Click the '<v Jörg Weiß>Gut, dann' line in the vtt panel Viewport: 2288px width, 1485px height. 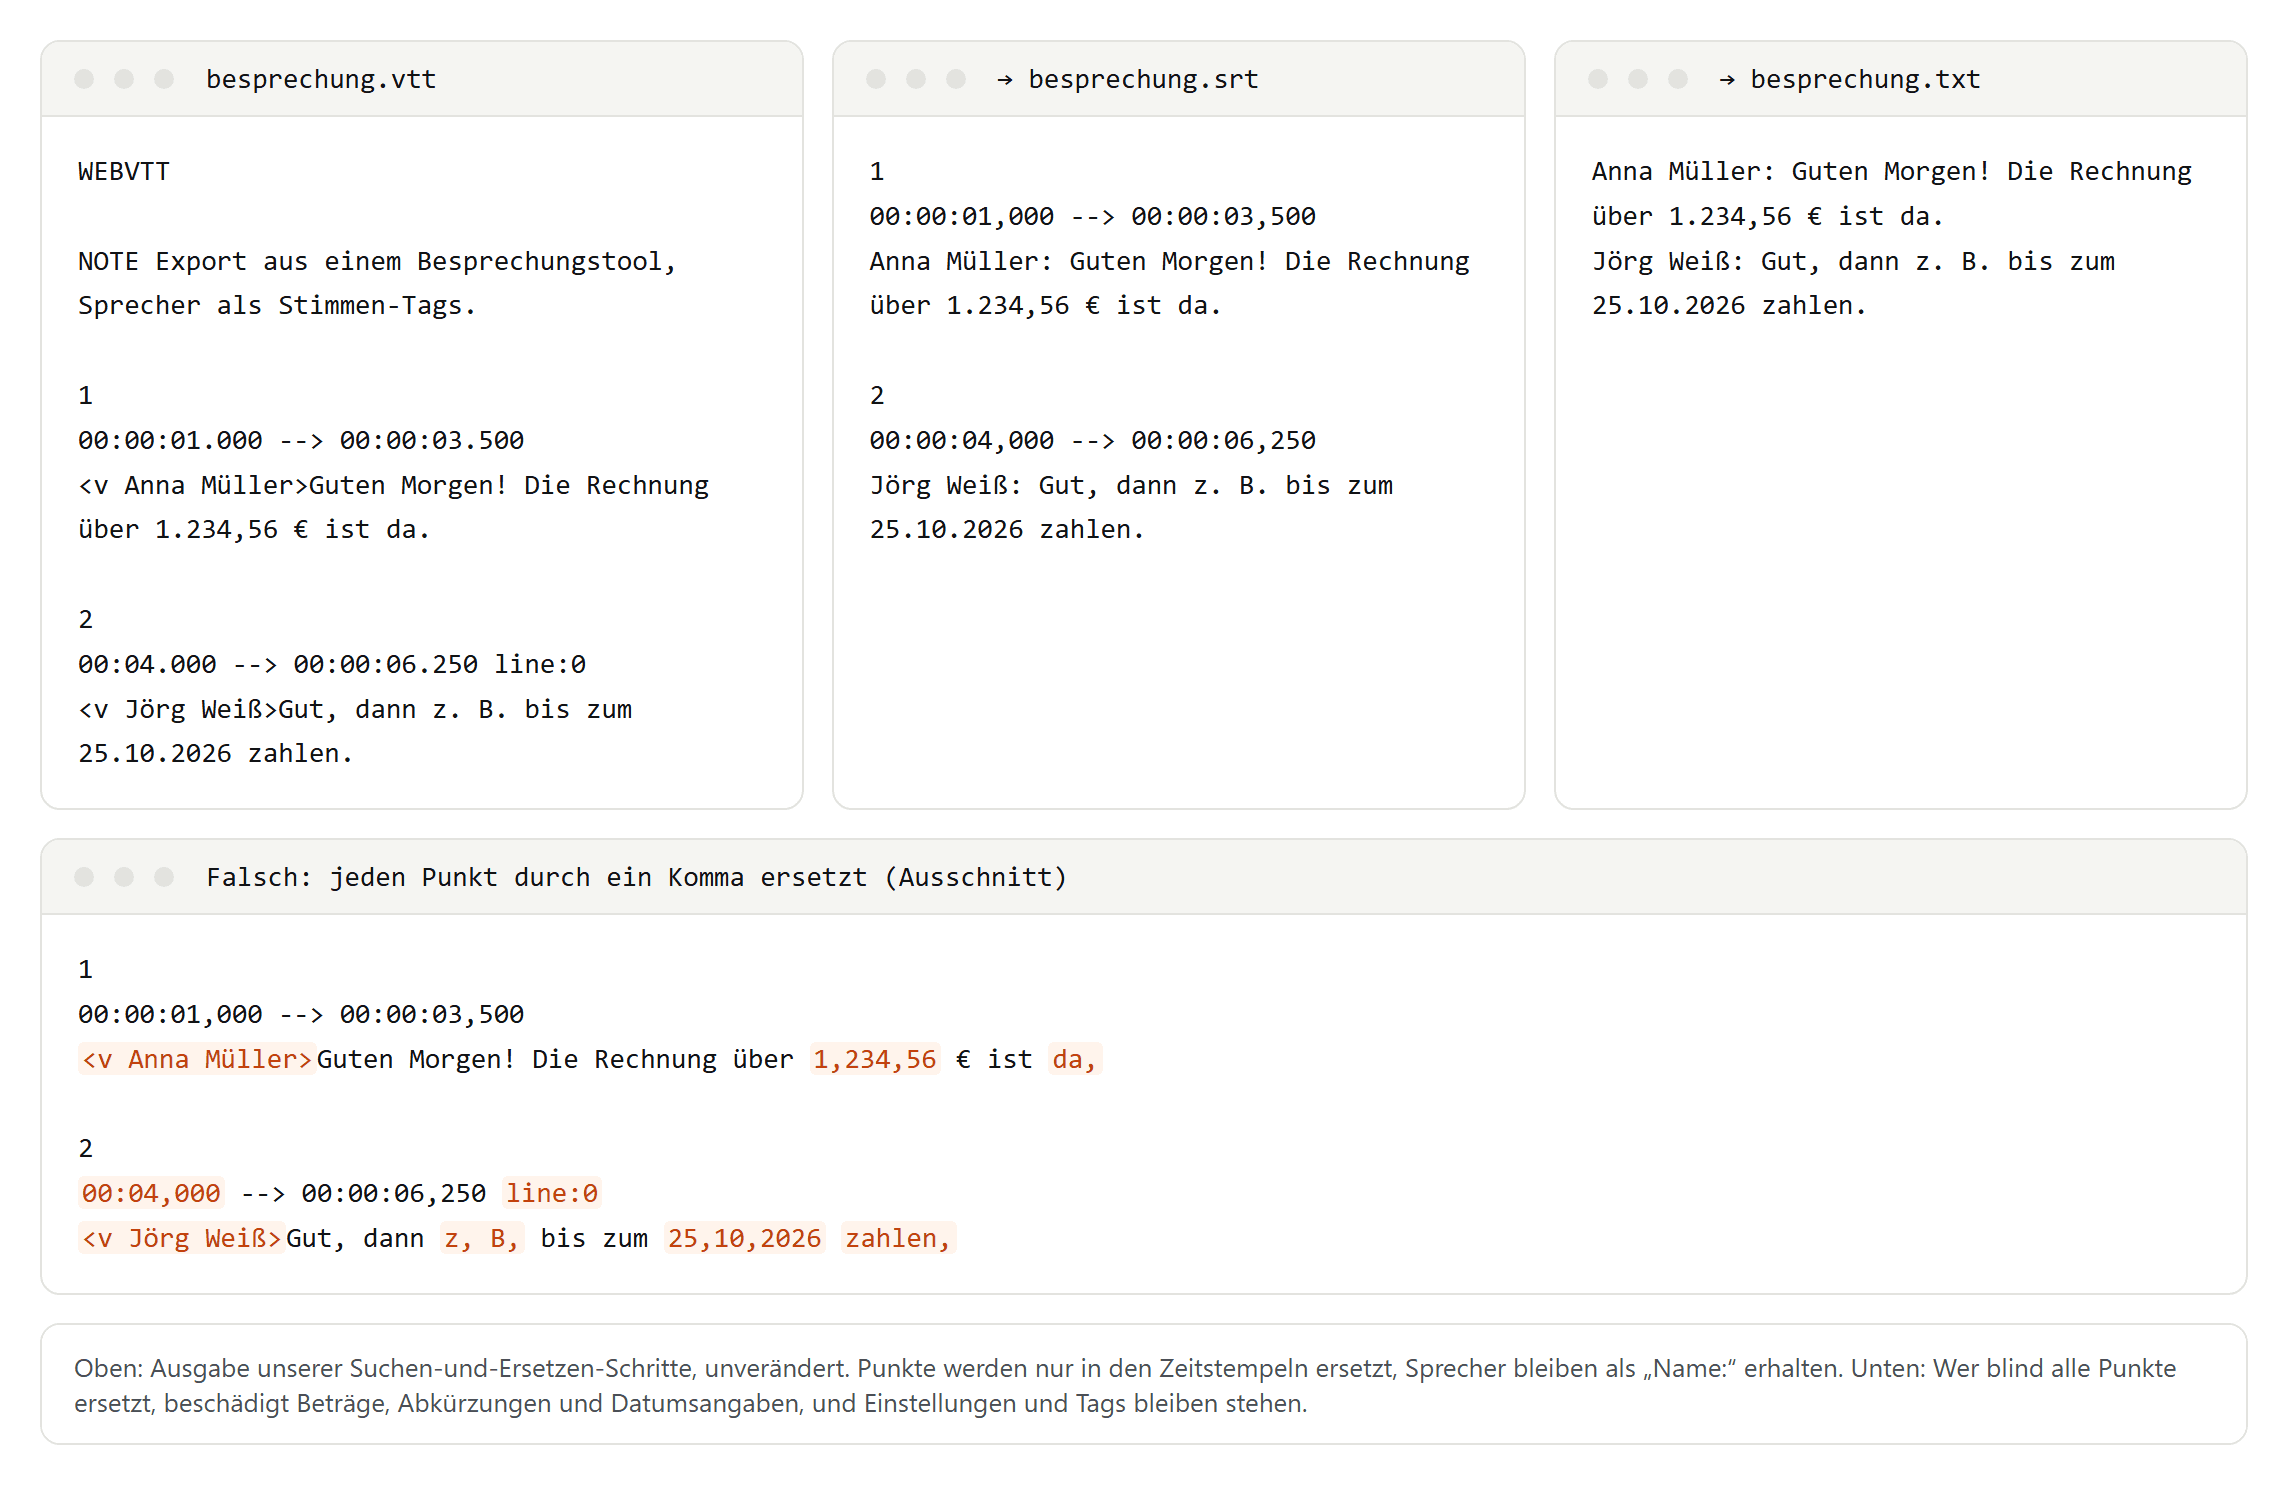pyautogui.click(x=355, y=709)
